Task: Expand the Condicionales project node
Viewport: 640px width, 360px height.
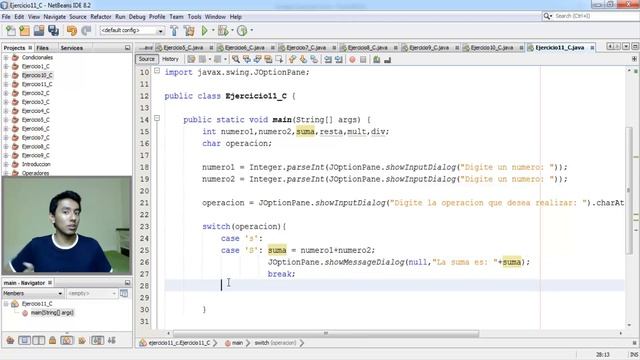Action: tap(6, 58)
